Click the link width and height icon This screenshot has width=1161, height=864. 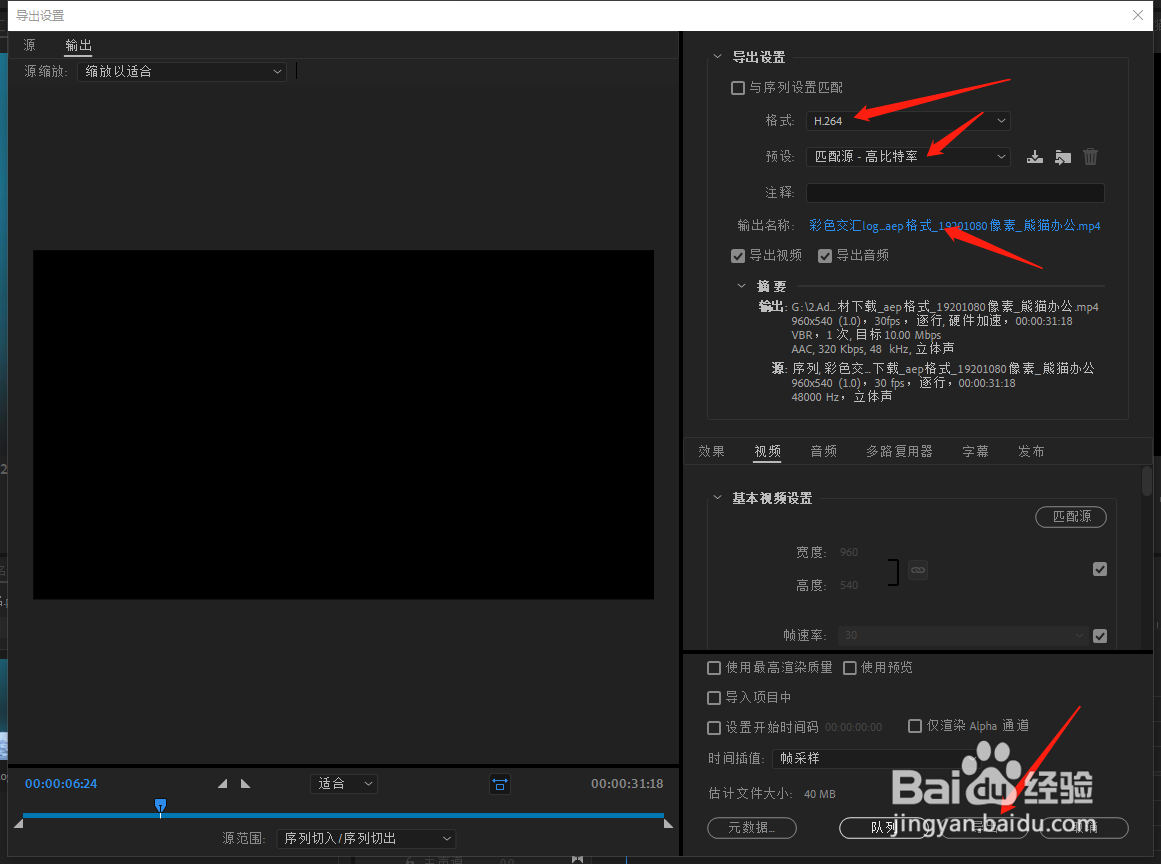coord(917,570)
